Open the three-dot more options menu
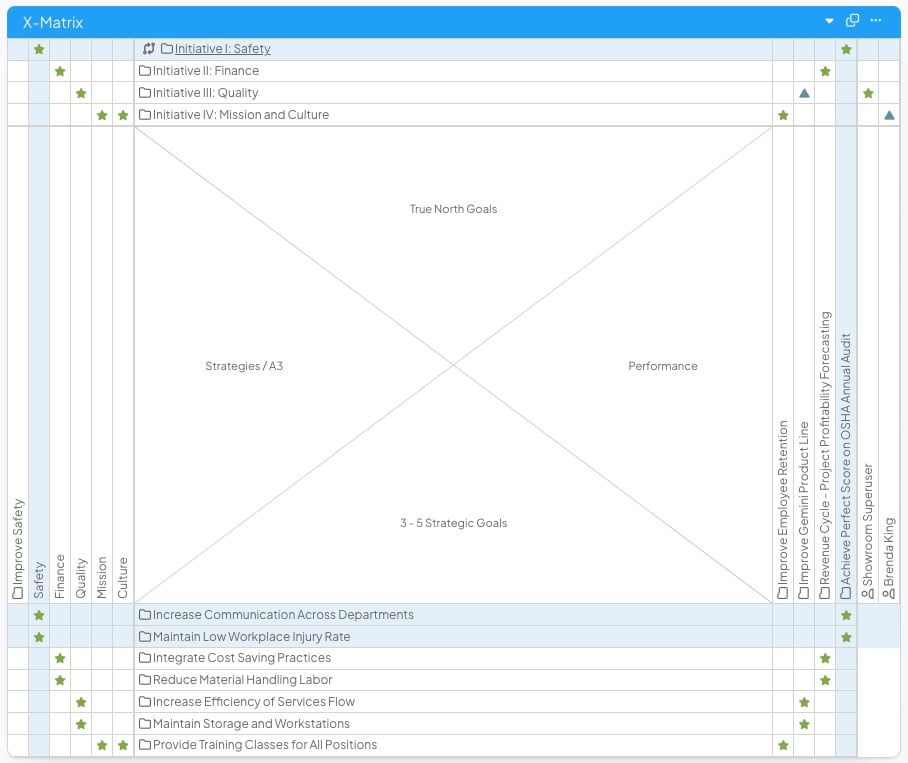 click(876, 21)
